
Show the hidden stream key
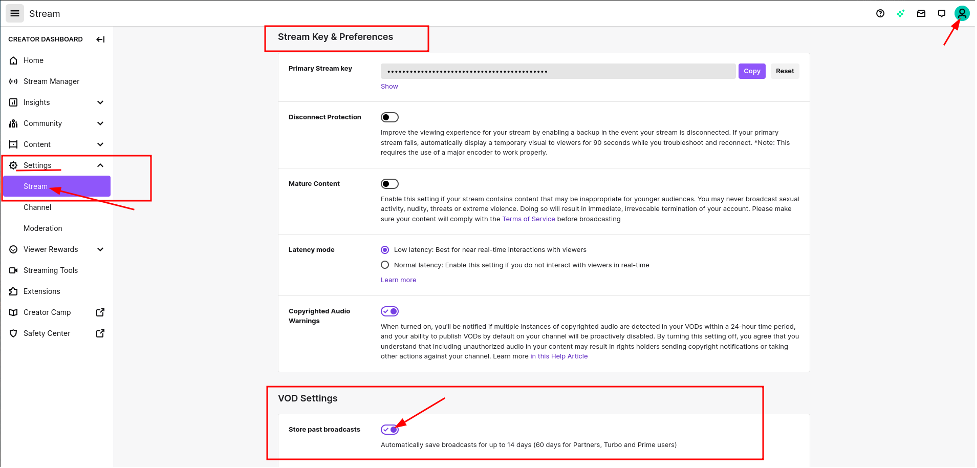(389, 87)
